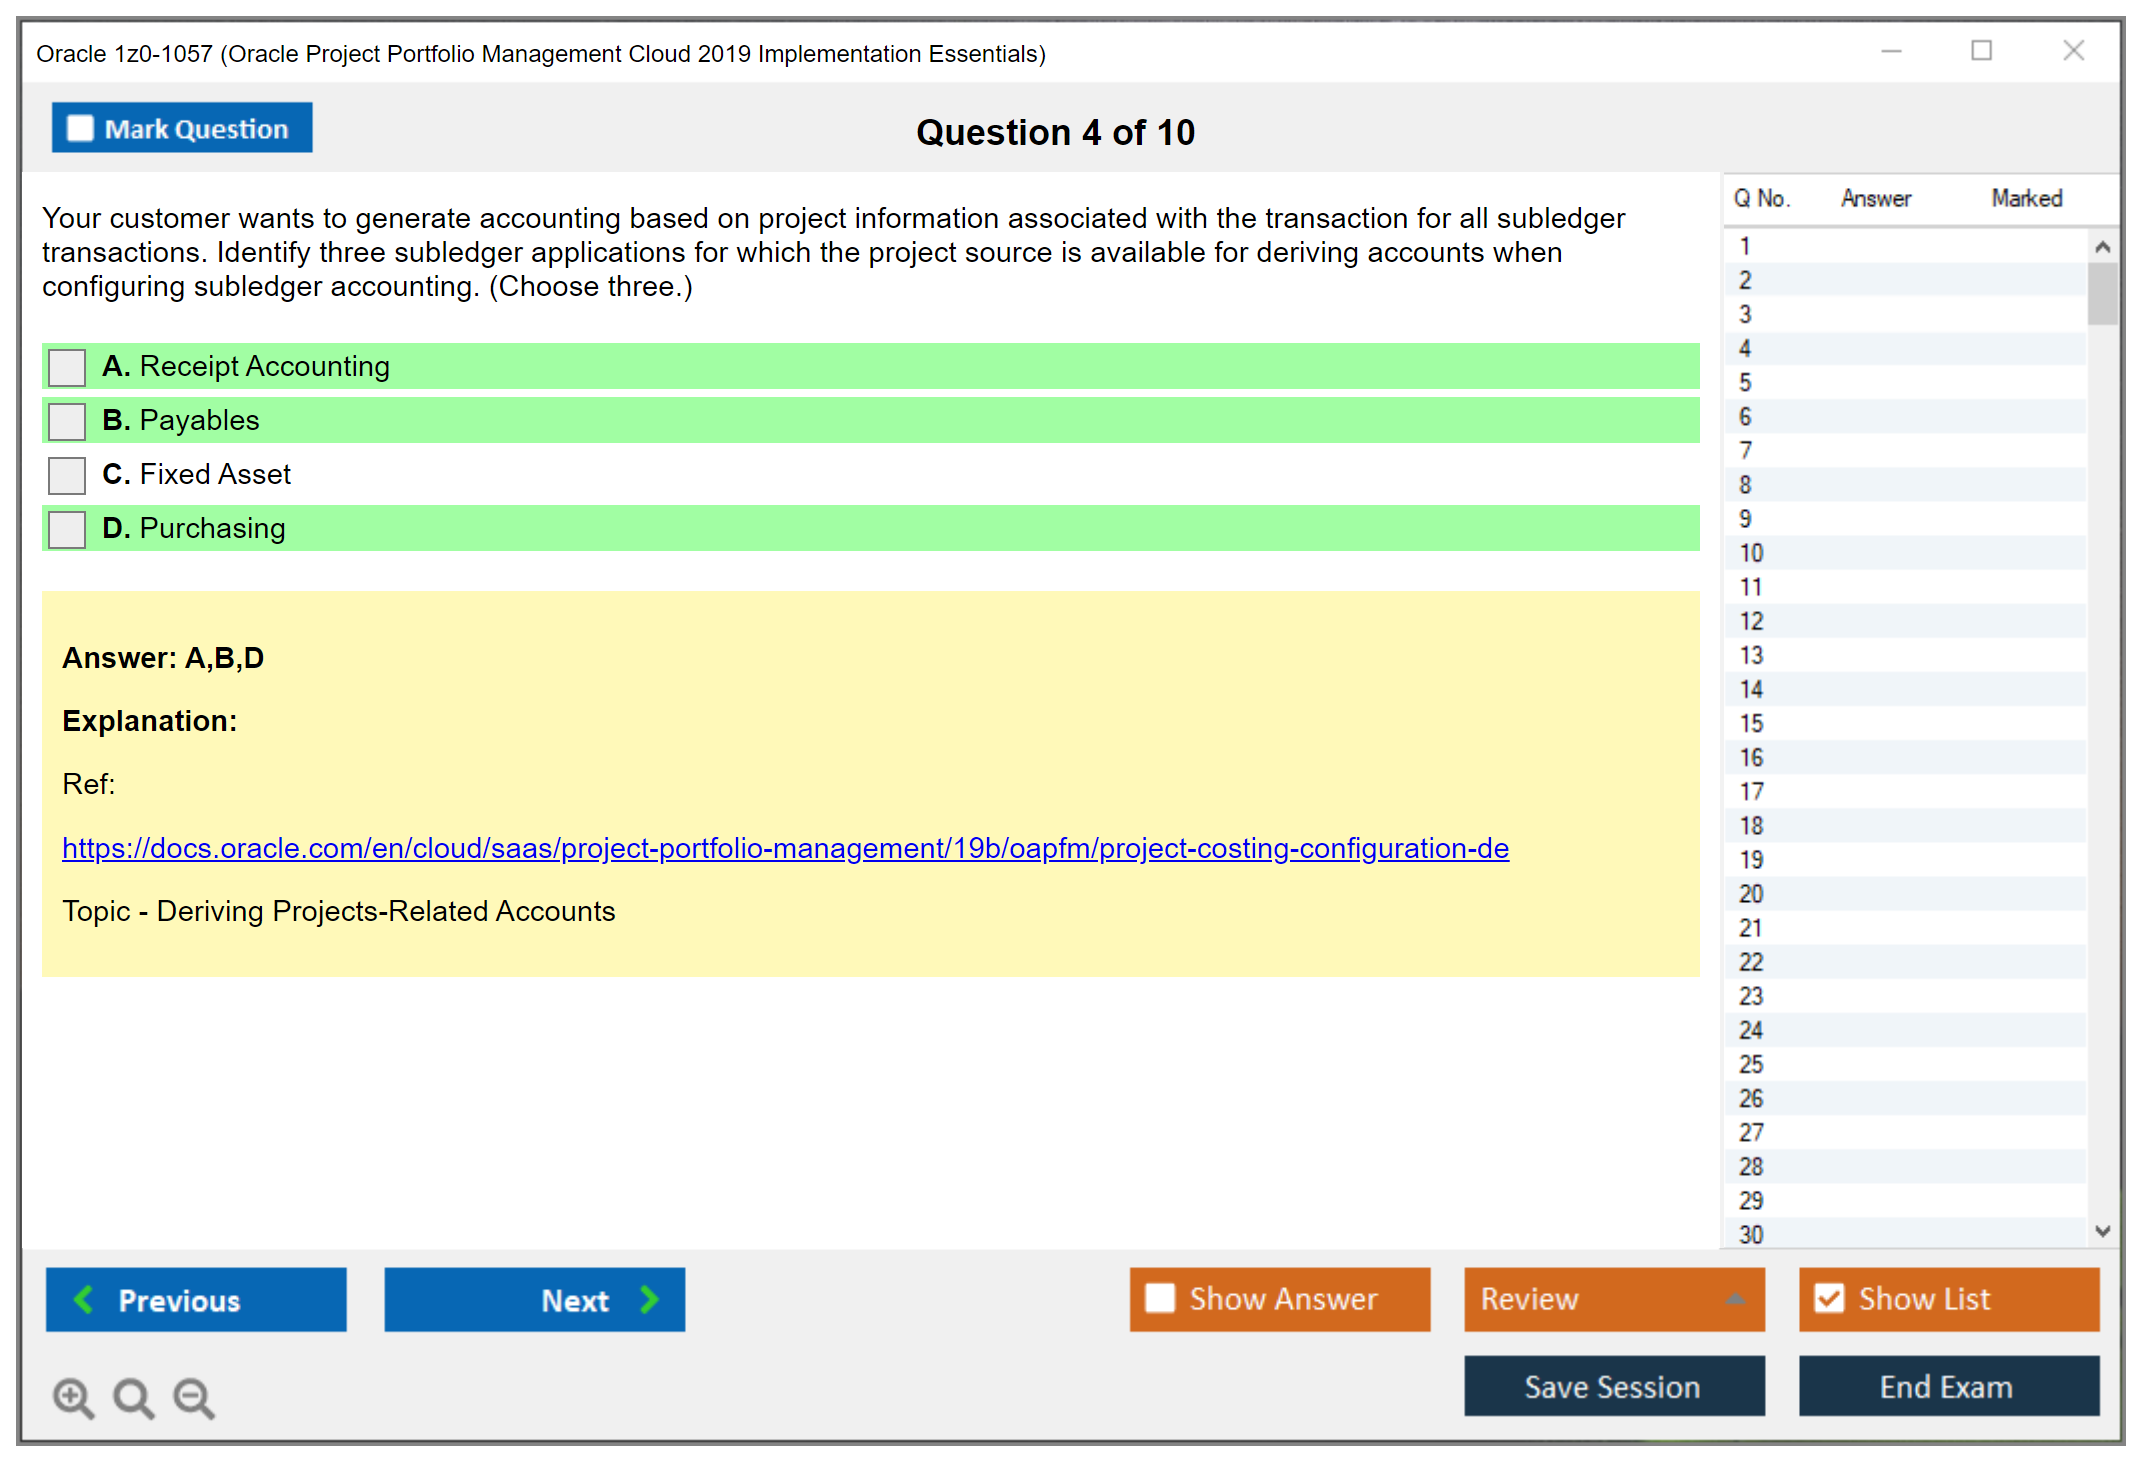The image size is (2150, 1470).
Task: Click the Save Session button
Action: 1612,1387
